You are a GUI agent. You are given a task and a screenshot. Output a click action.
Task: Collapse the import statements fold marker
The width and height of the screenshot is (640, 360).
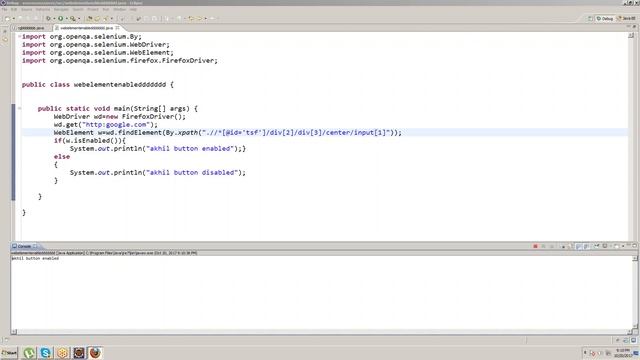click(x=19, y=36)
